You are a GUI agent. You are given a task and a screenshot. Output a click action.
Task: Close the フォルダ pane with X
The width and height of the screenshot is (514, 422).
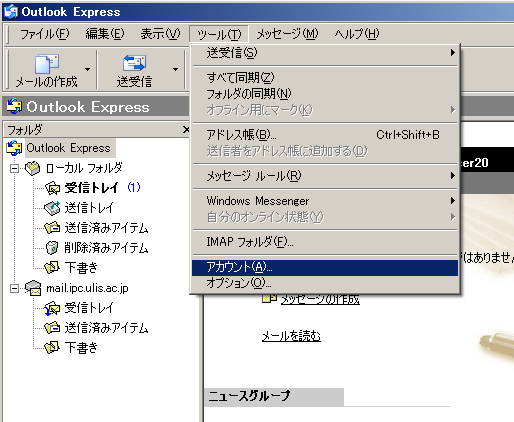pos(186,129)
